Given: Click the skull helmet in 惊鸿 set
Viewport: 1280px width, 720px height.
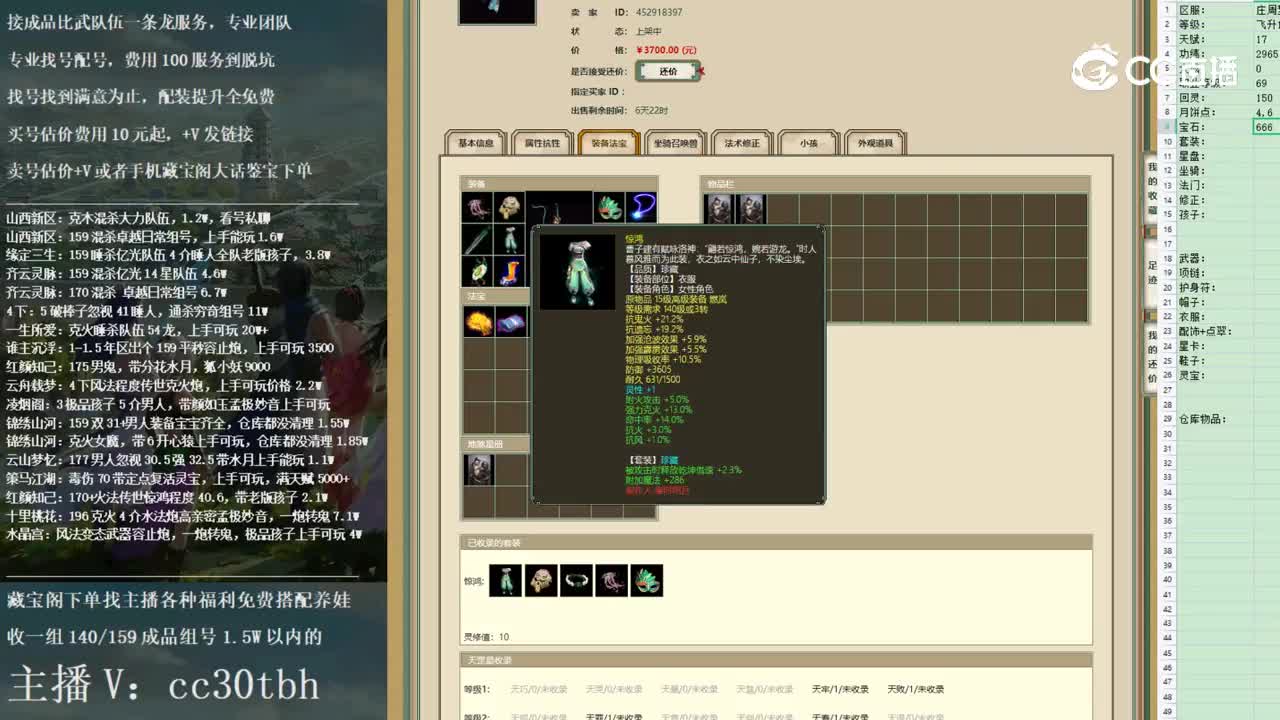Looking at the screenshot, I should click(541, 581).
